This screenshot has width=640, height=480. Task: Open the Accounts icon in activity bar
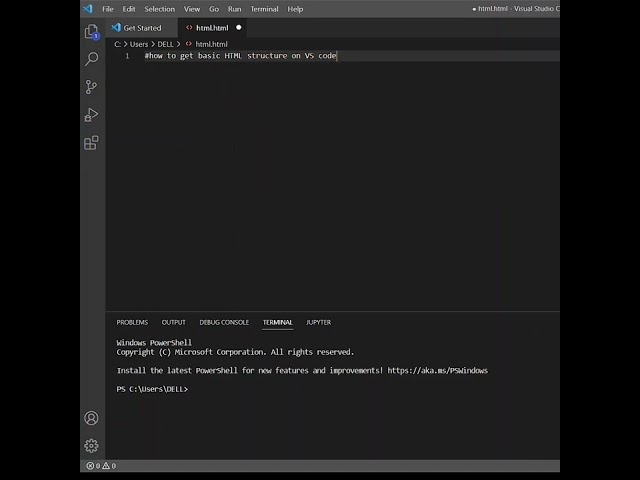tap(91, 418)
